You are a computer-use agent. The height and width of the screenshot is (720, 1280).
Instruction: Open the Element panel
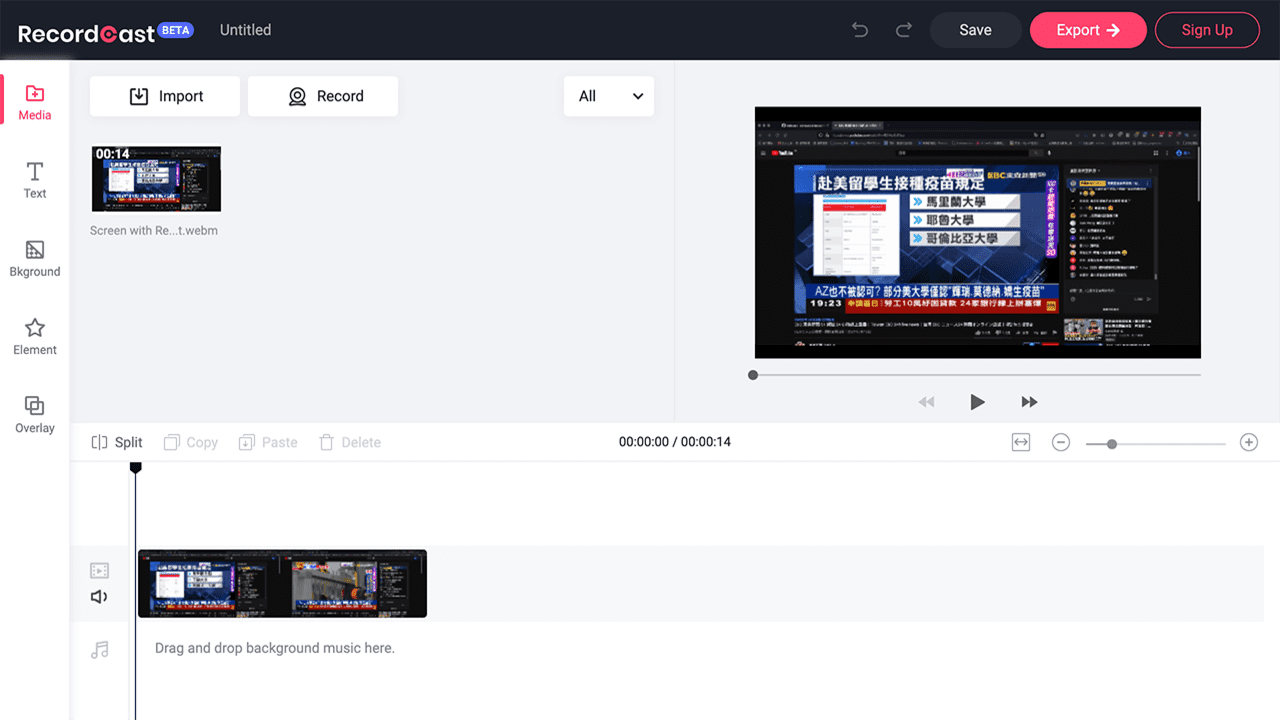34,337
